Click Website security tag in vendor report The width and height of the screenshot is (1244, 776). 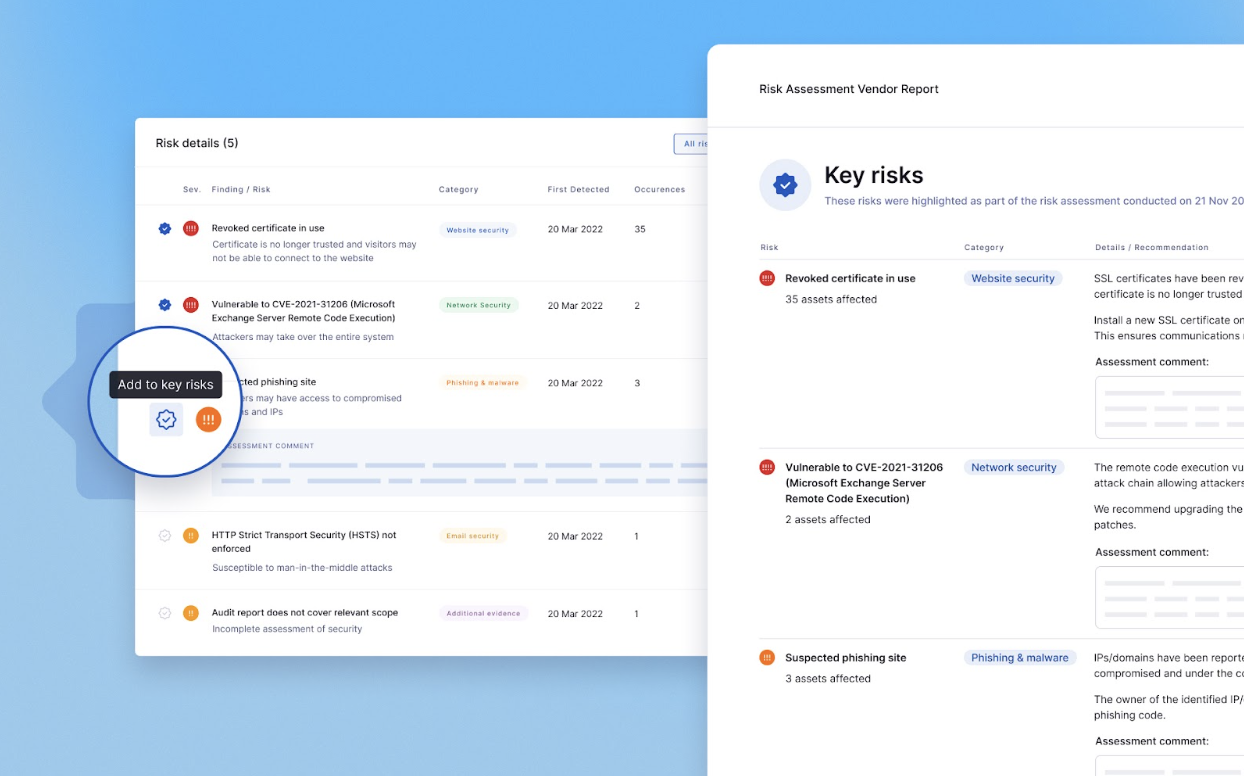click(1013, 278)
